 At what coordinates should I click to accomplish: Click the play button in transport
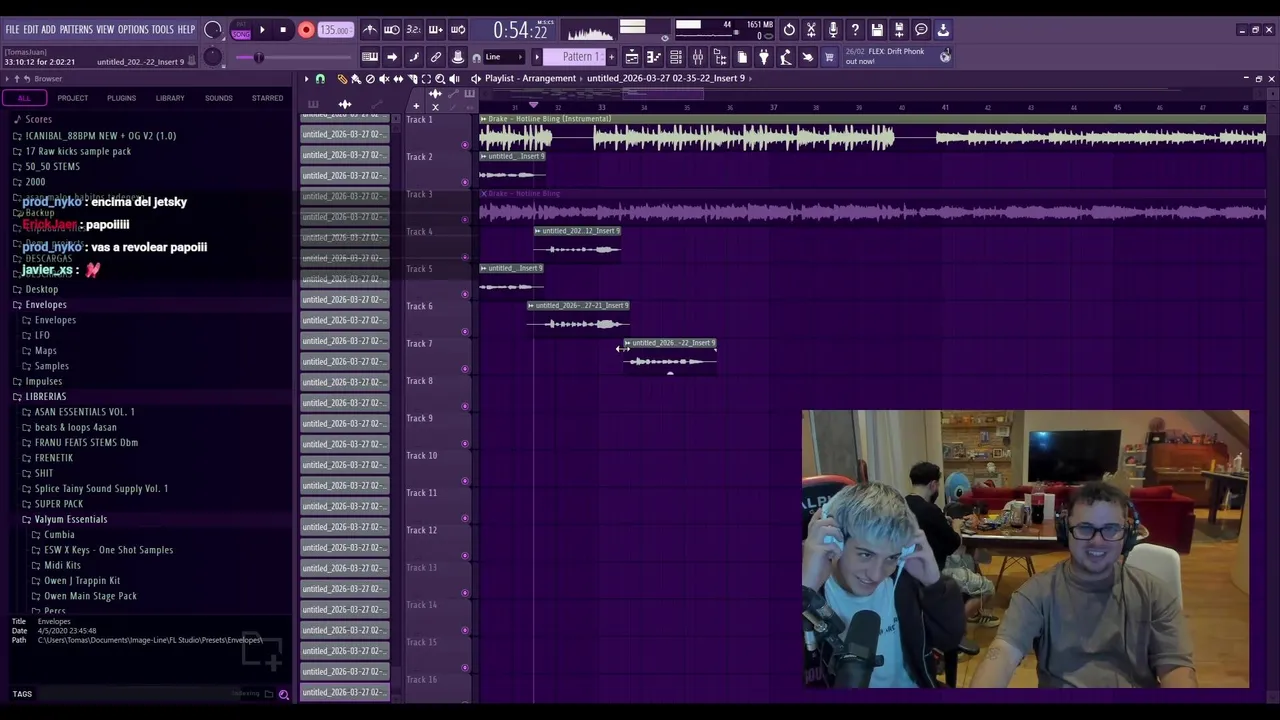point(262,30)
